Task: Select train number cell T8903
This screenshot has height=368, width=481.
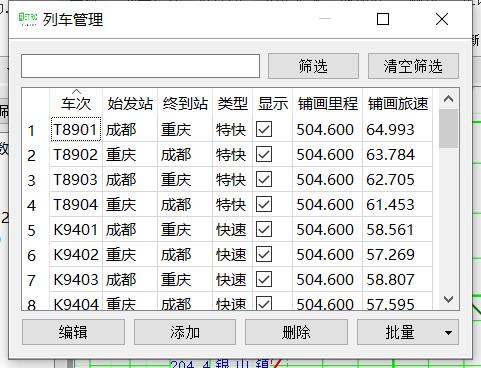Action: point(76,179)
